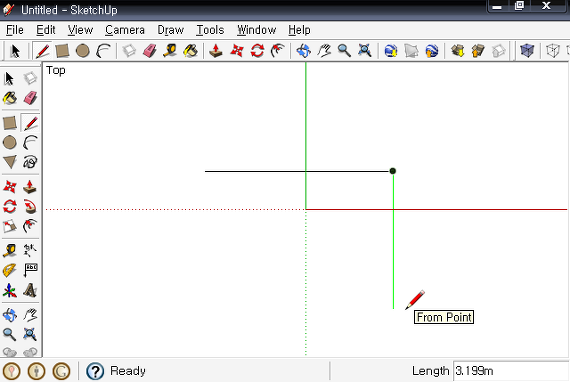Click Make Component in the horizontal toolbar
This screenshot has height=382, width=570.
click(129, 51)
